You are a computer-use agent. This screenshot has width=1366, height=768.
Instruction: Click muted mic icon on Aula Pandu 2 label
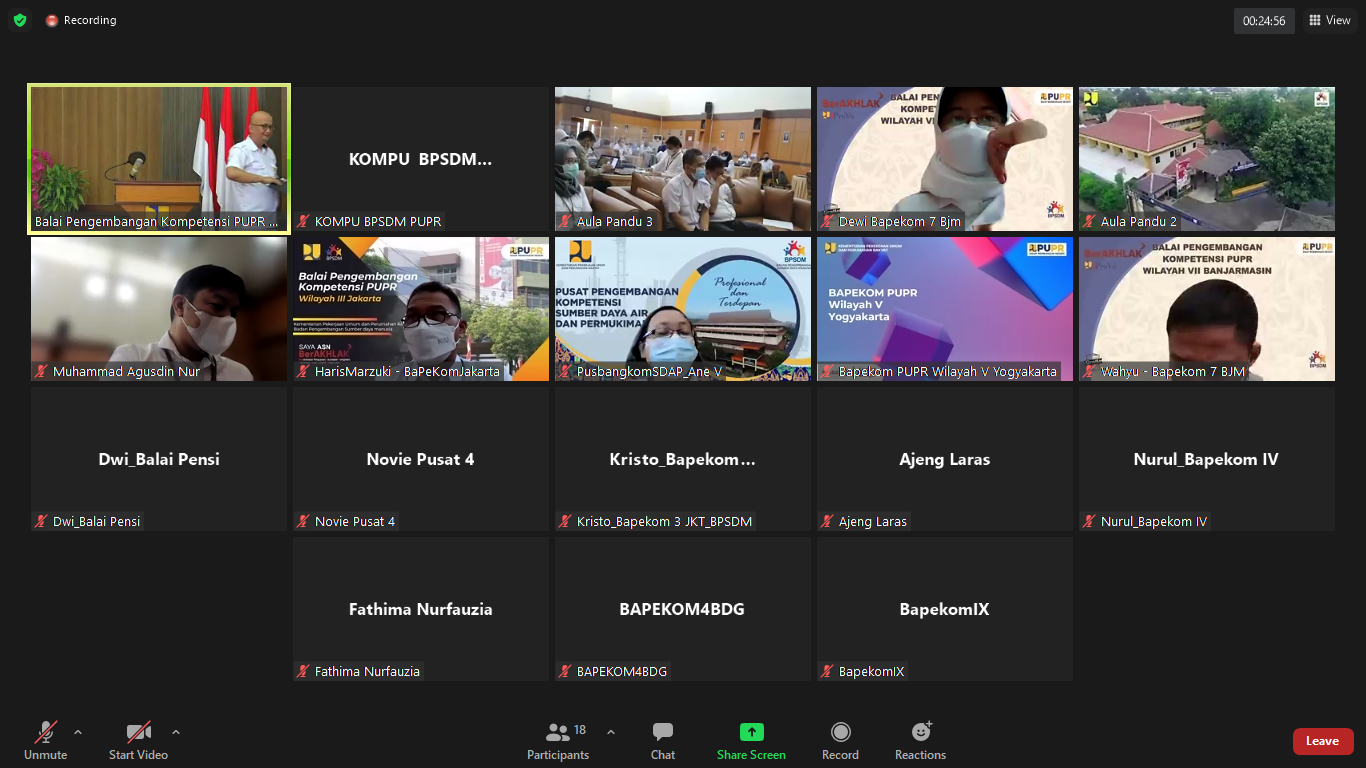coord(1090,222)
